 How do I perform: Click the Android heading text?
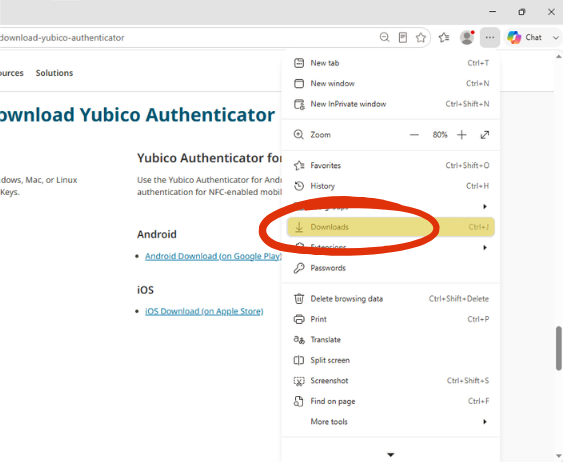point(157,234)
